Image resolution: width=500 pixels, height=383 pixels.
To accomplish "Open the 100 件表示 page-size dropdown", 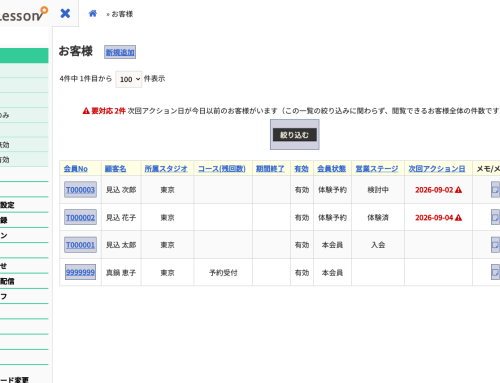I will click(x=129, y=79).
